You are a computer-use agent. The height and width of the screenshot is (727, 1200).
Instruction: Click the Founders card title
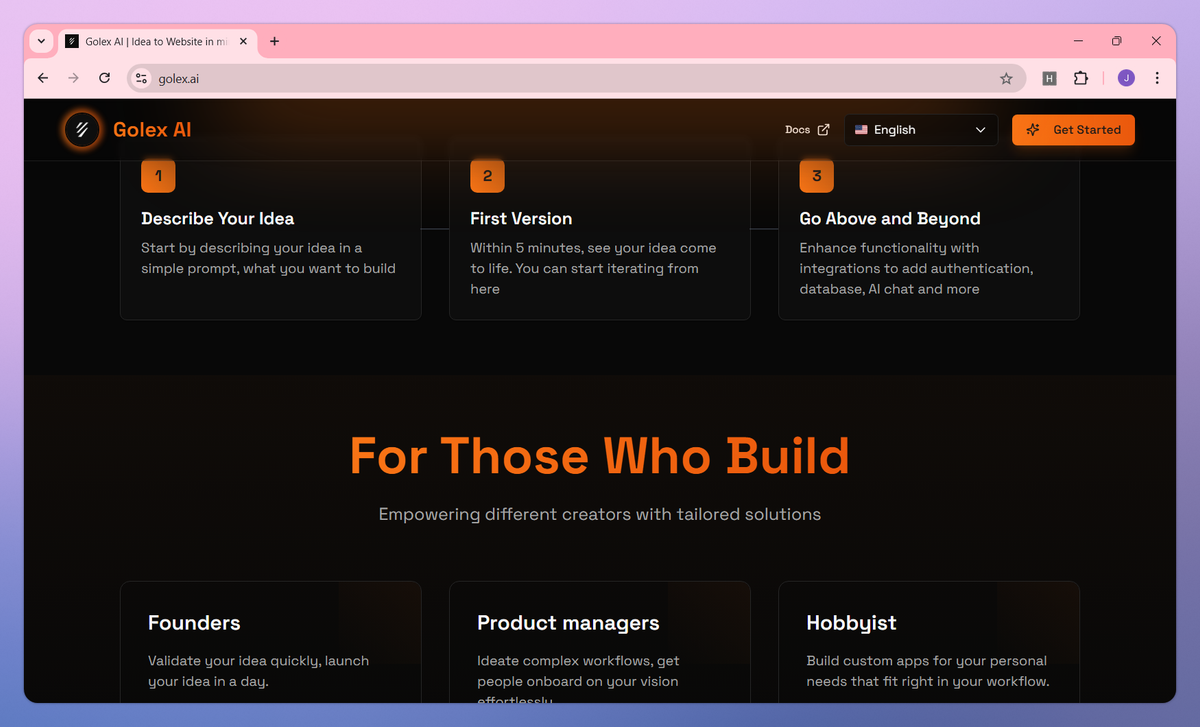point(194,623)
